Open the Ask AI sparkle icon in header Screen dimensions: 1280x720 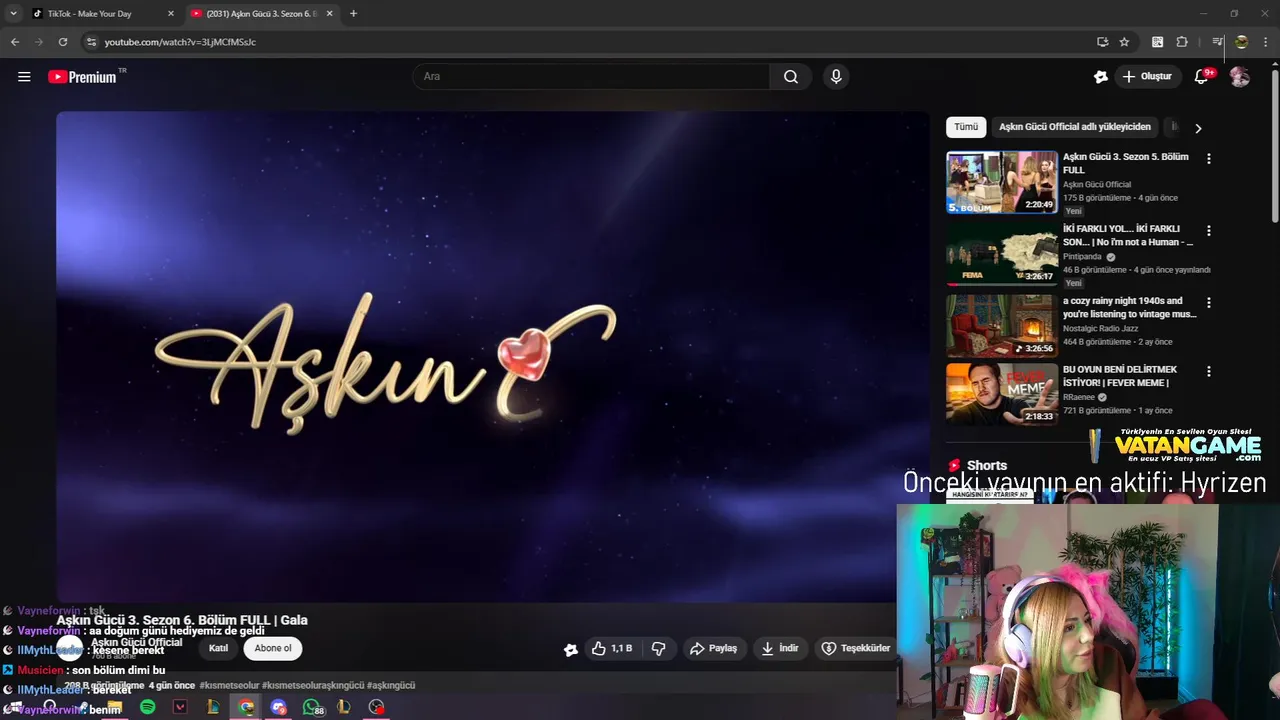(1101, 77)
